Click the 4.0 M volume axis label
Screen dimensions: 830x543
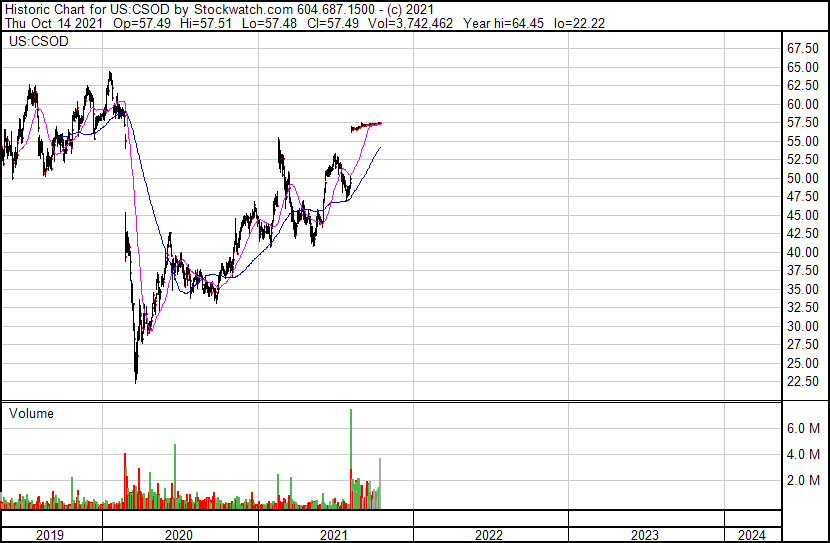(x=804, y=454)
